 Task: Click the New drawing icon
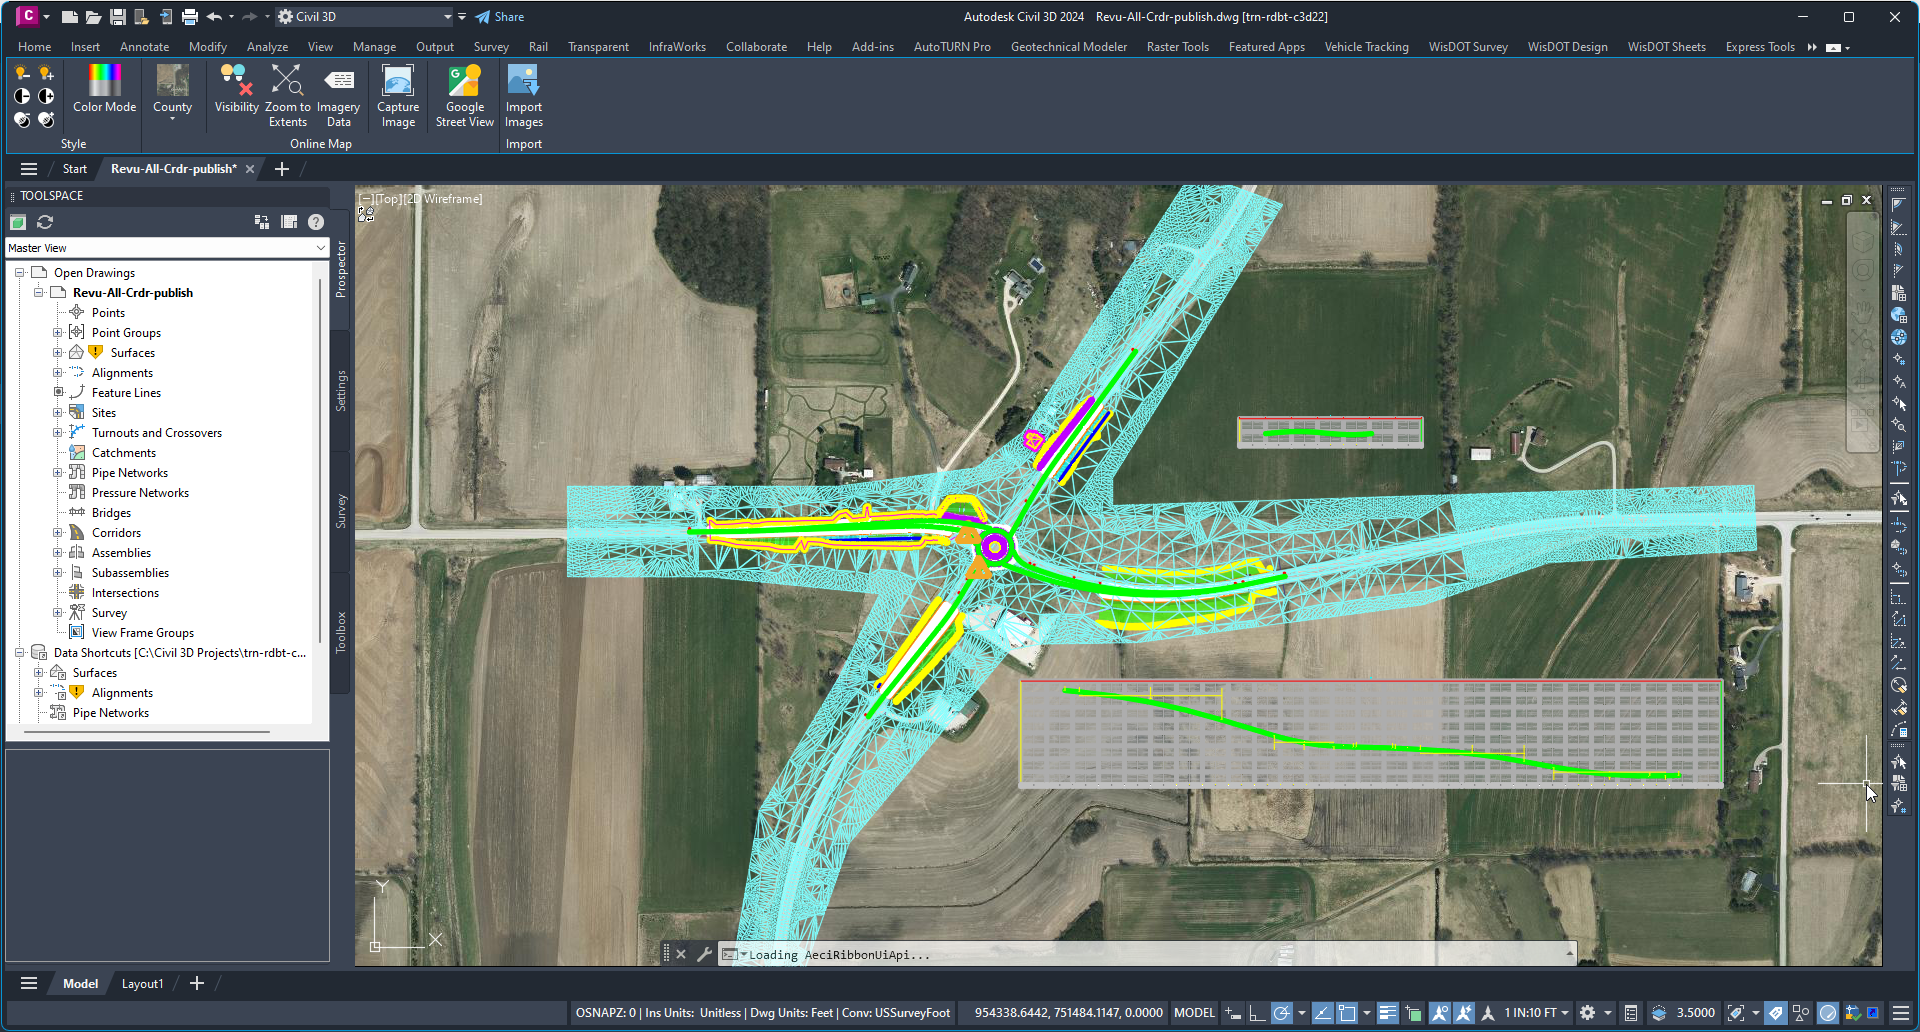coord(69,17)
